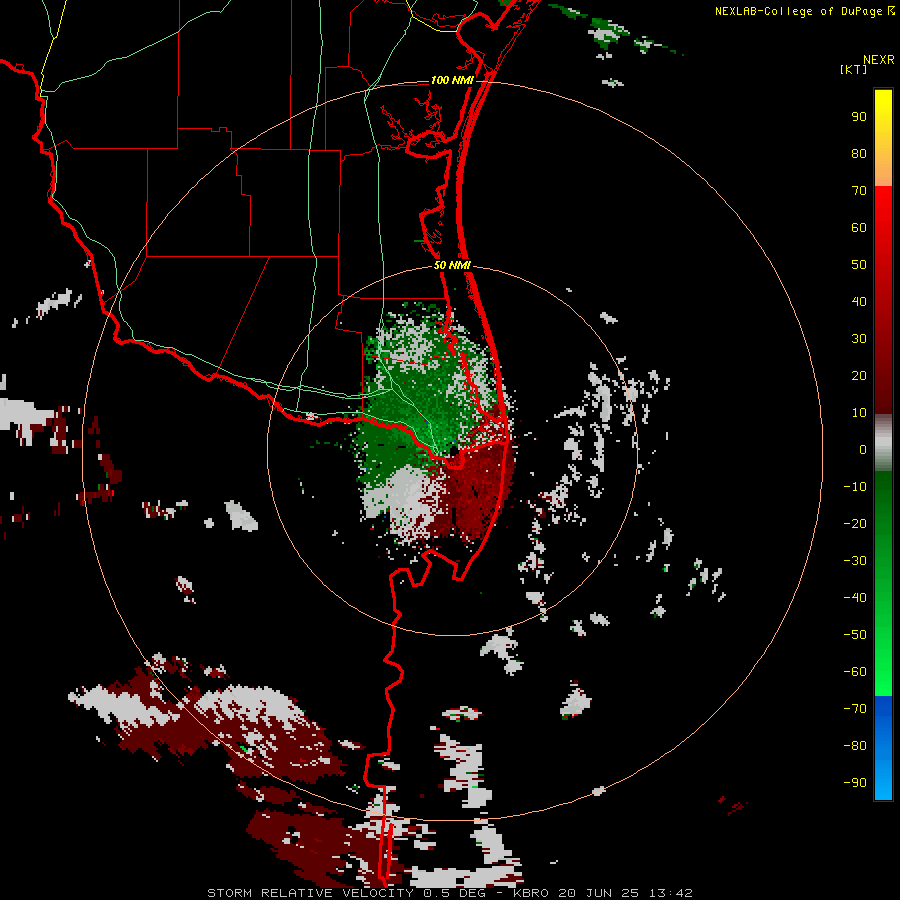Click the positive 10 scale label
Screen dimensions: 900x900
point(859,413)
